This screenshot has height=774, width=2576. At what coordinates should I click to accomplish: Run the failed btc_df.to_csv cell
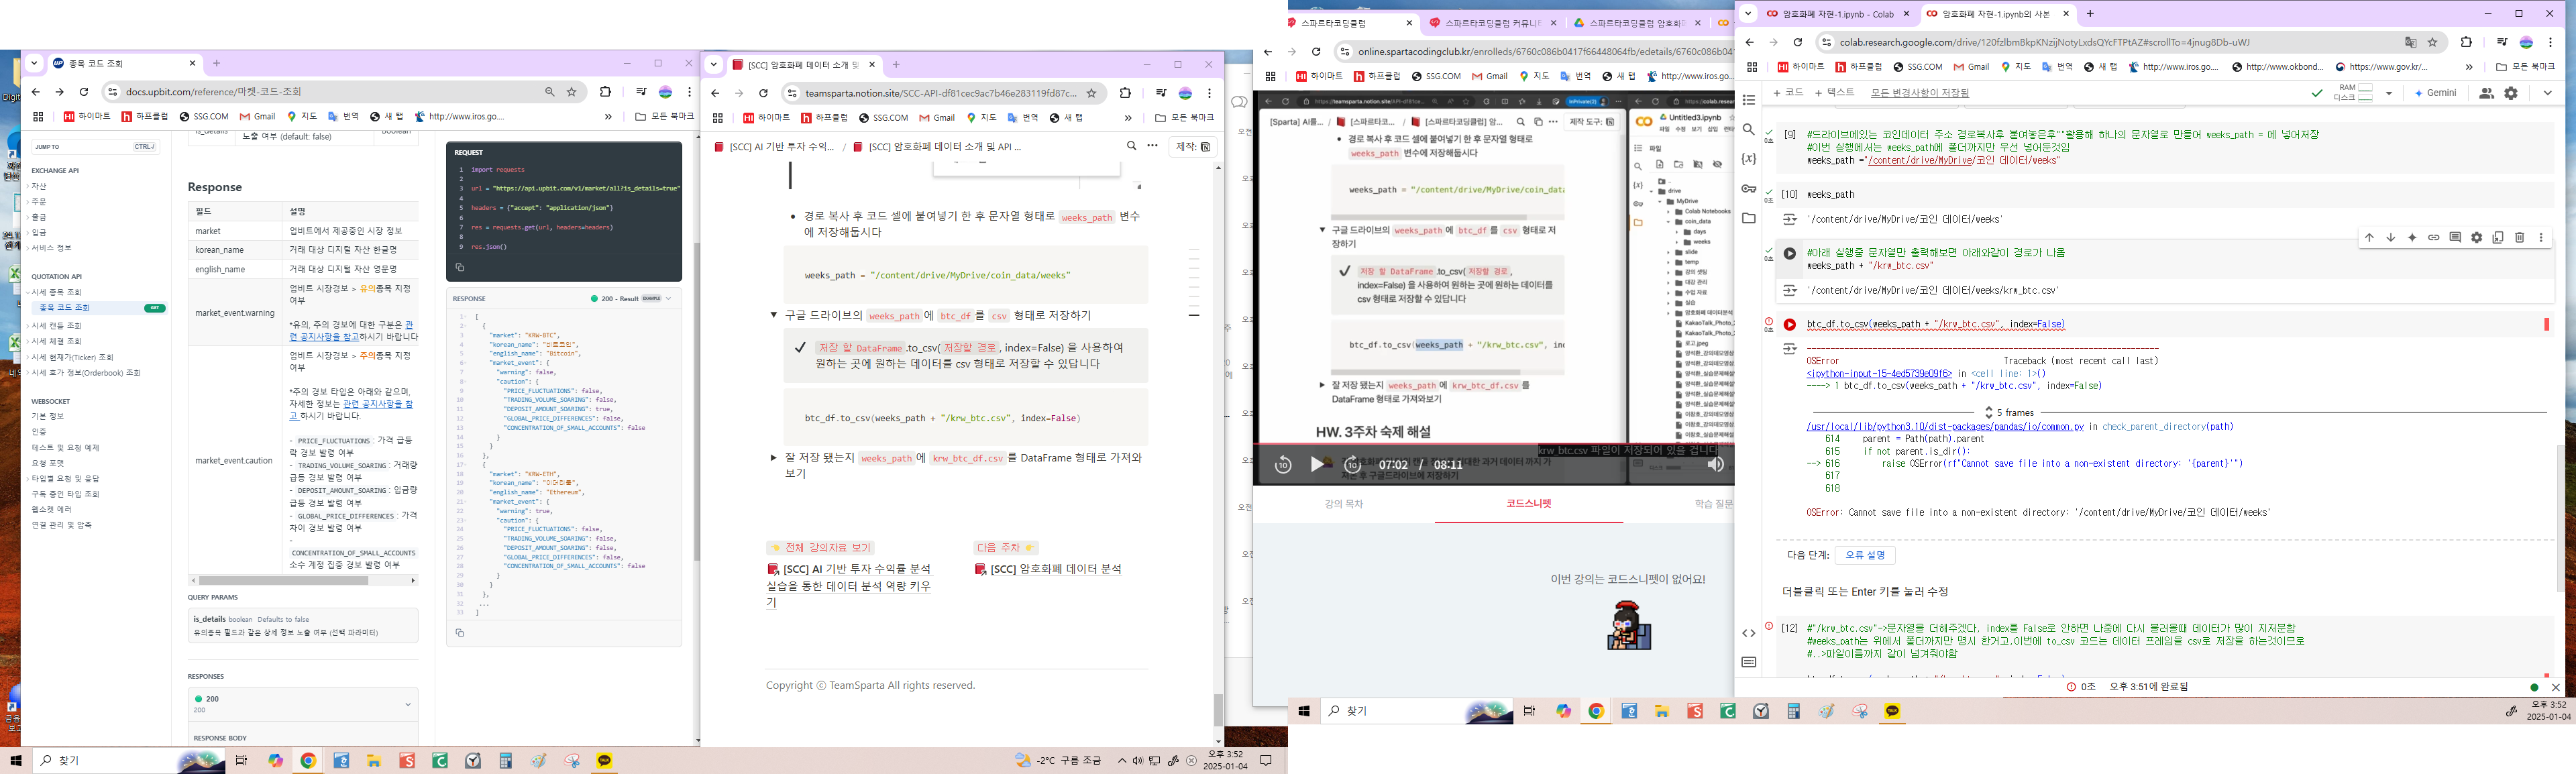tap(1790, 325)
